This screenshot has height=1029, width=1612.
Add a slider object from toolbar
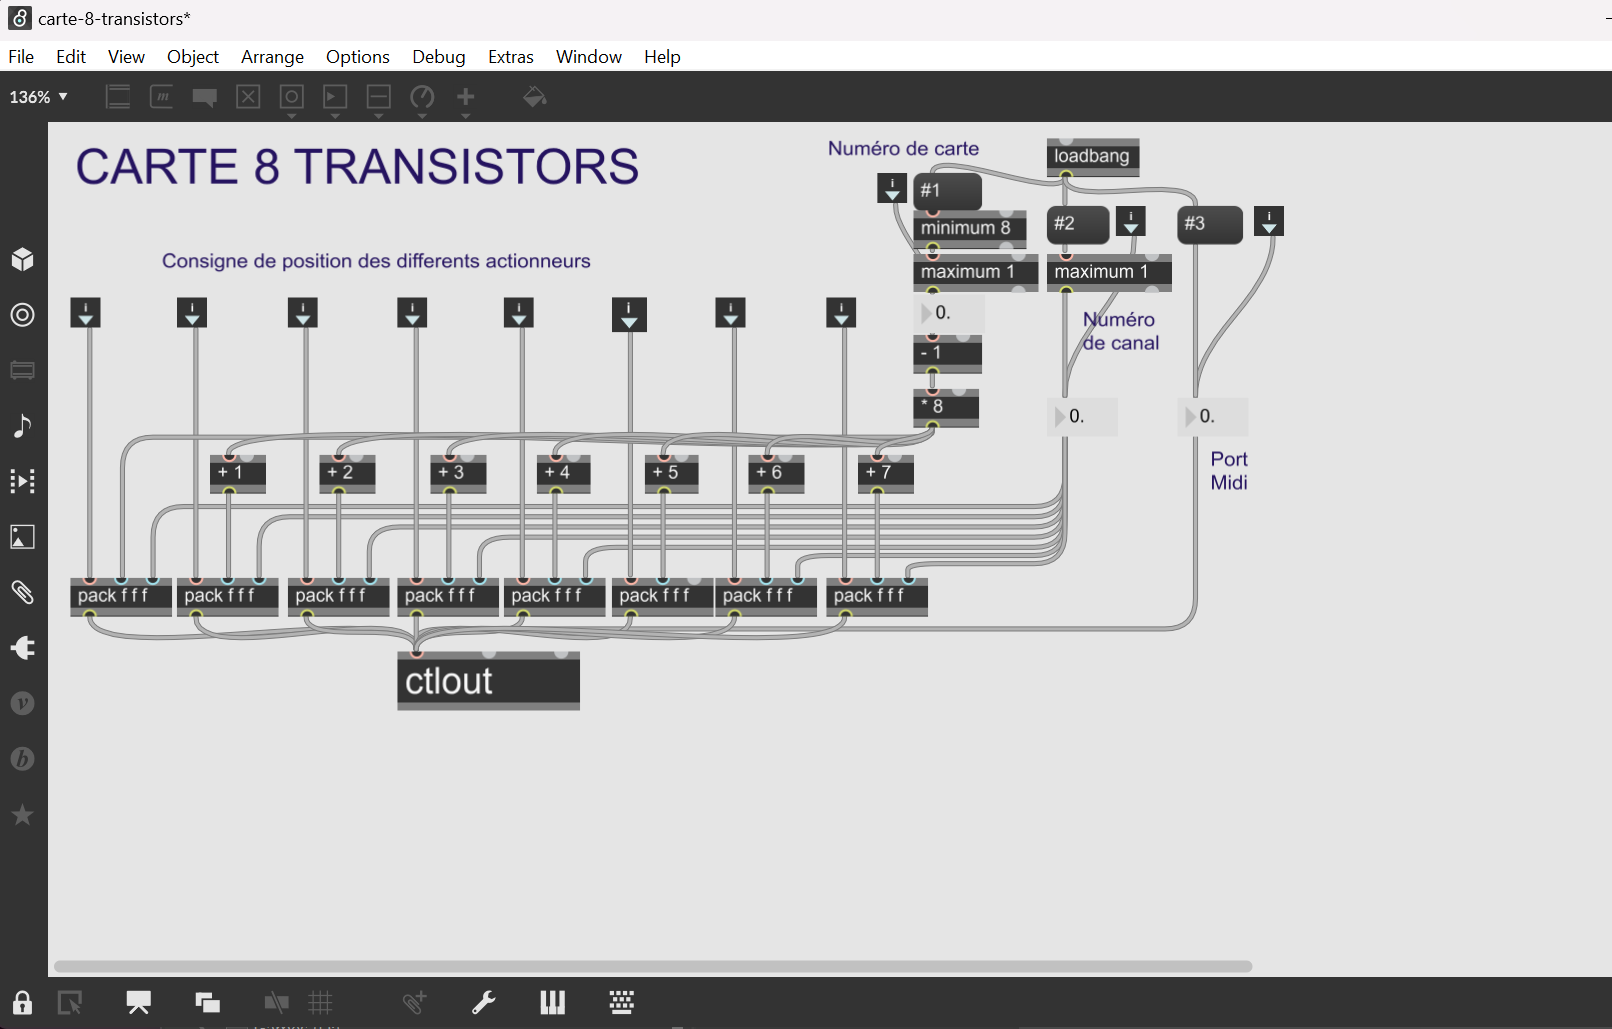[x=378, y=97]
